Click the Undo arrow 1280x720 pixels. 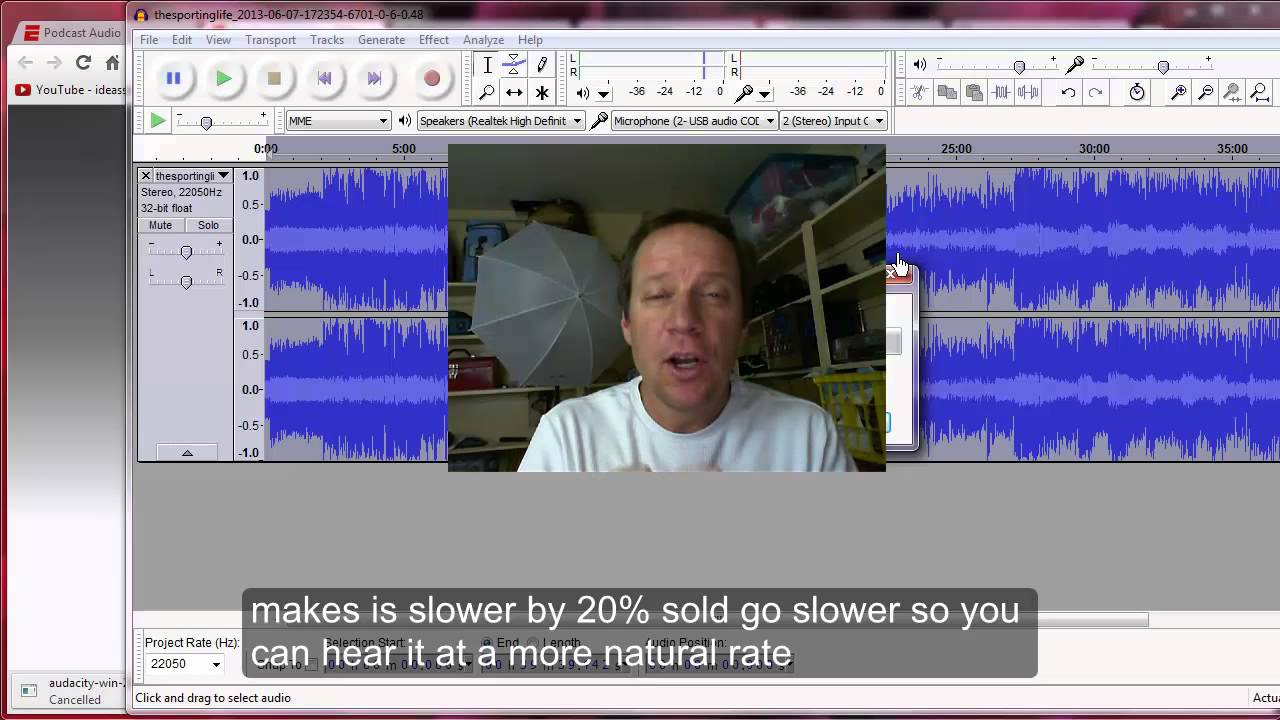coord(1068,92)
